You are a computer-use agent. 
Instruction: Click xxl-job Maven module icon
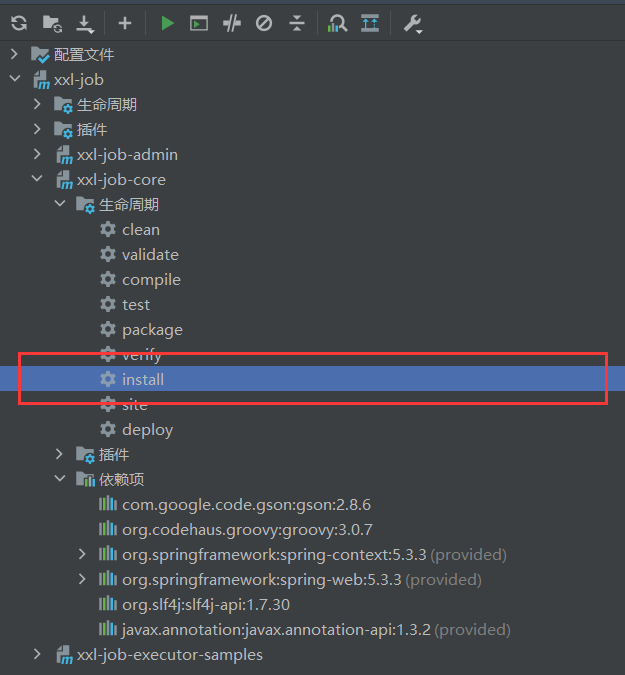click(x=41, y=80)
